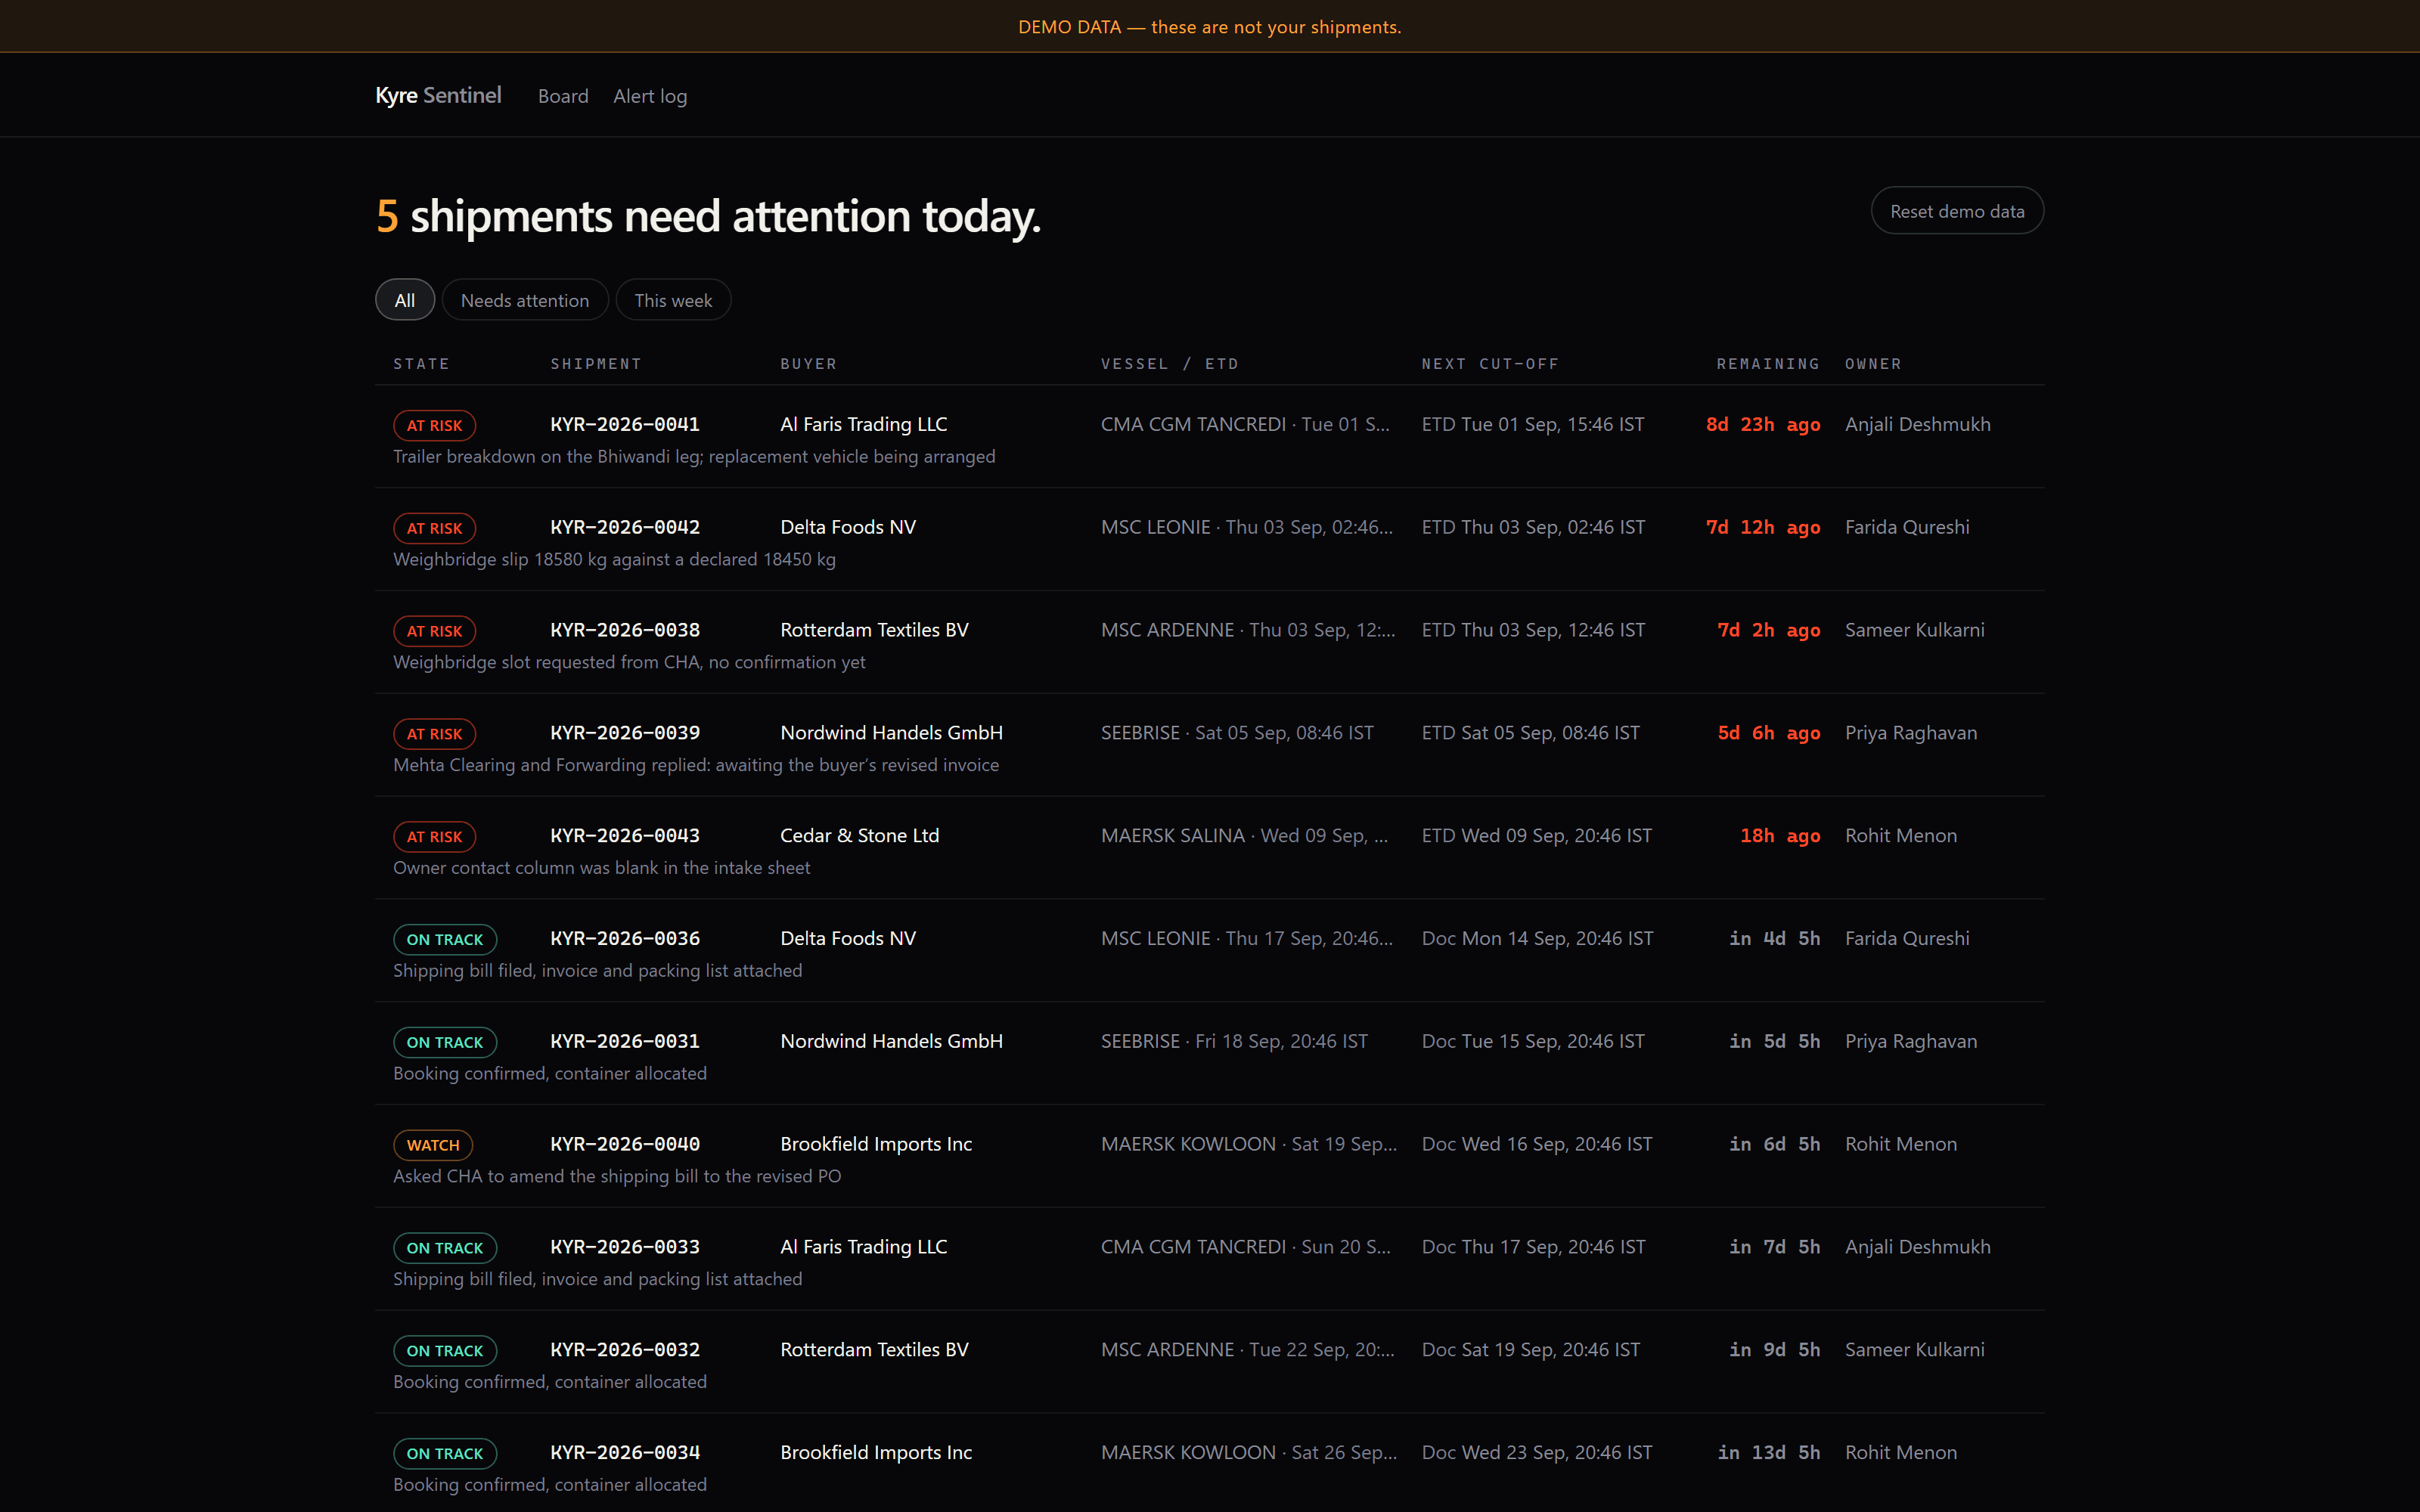Screen dimensions: 2420x1512
Task: Open shipment KYR-2026-0036
Action: coord(625,938)
